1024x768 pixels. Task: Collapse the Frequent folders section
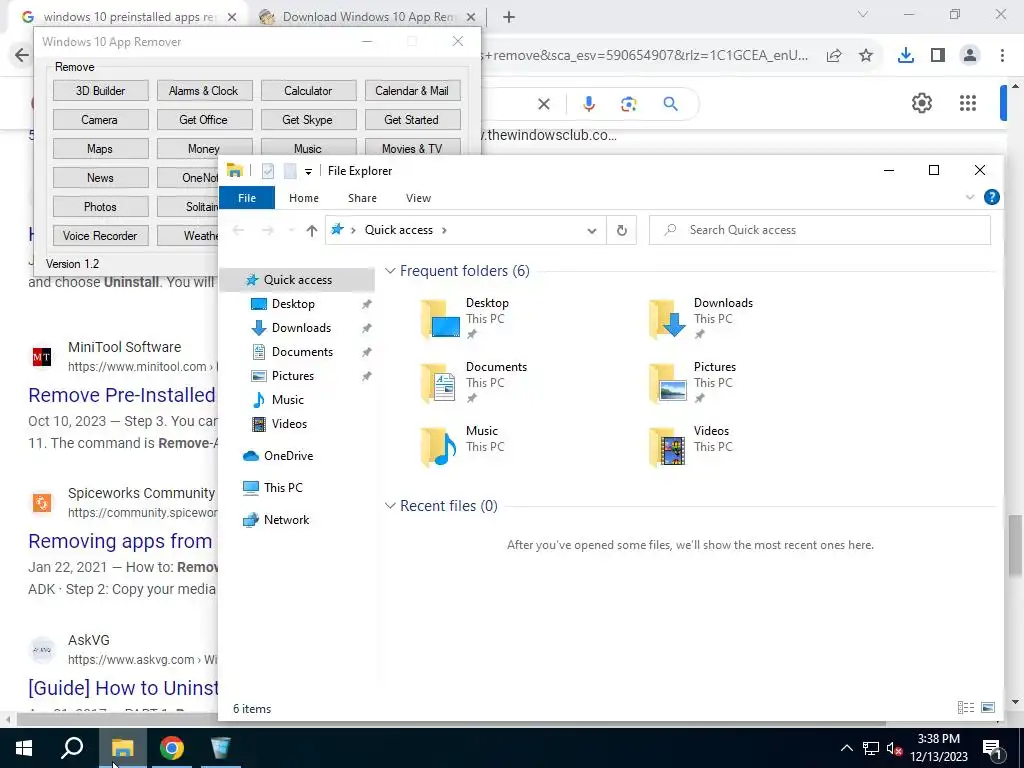coord(390,270)
